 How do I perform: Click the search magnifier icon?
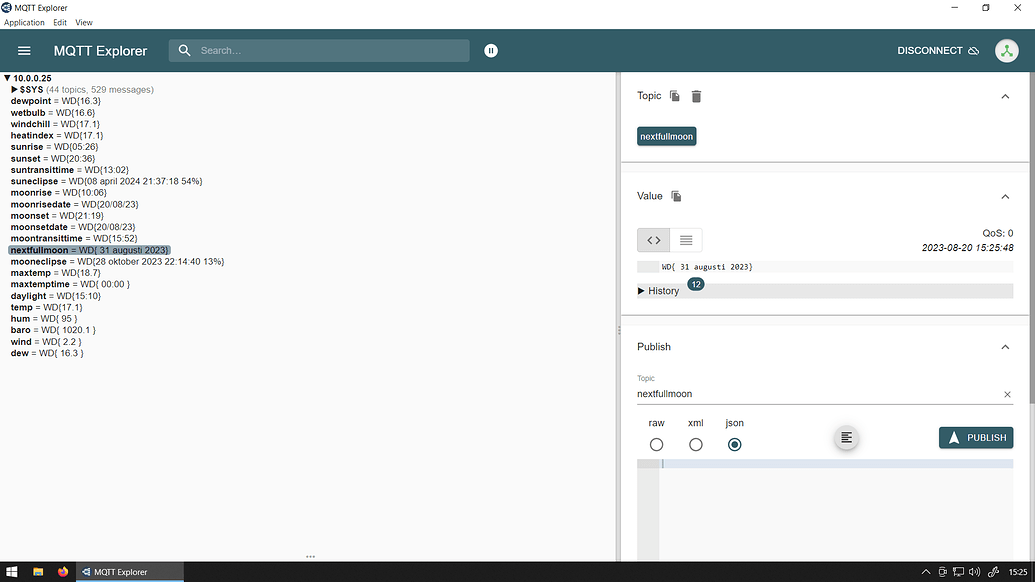point(184,51)
